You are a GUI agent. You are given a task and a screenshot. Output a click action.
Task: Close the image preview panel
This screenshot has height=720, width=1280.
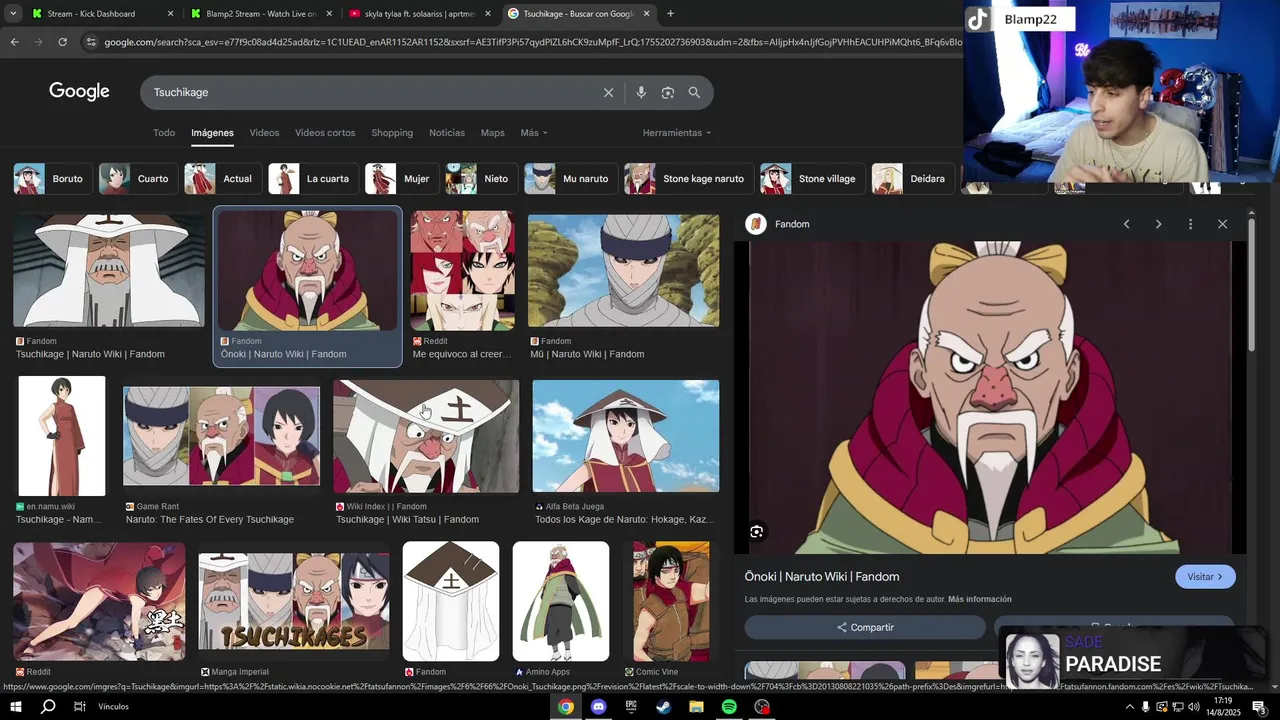click(1222, 224)
